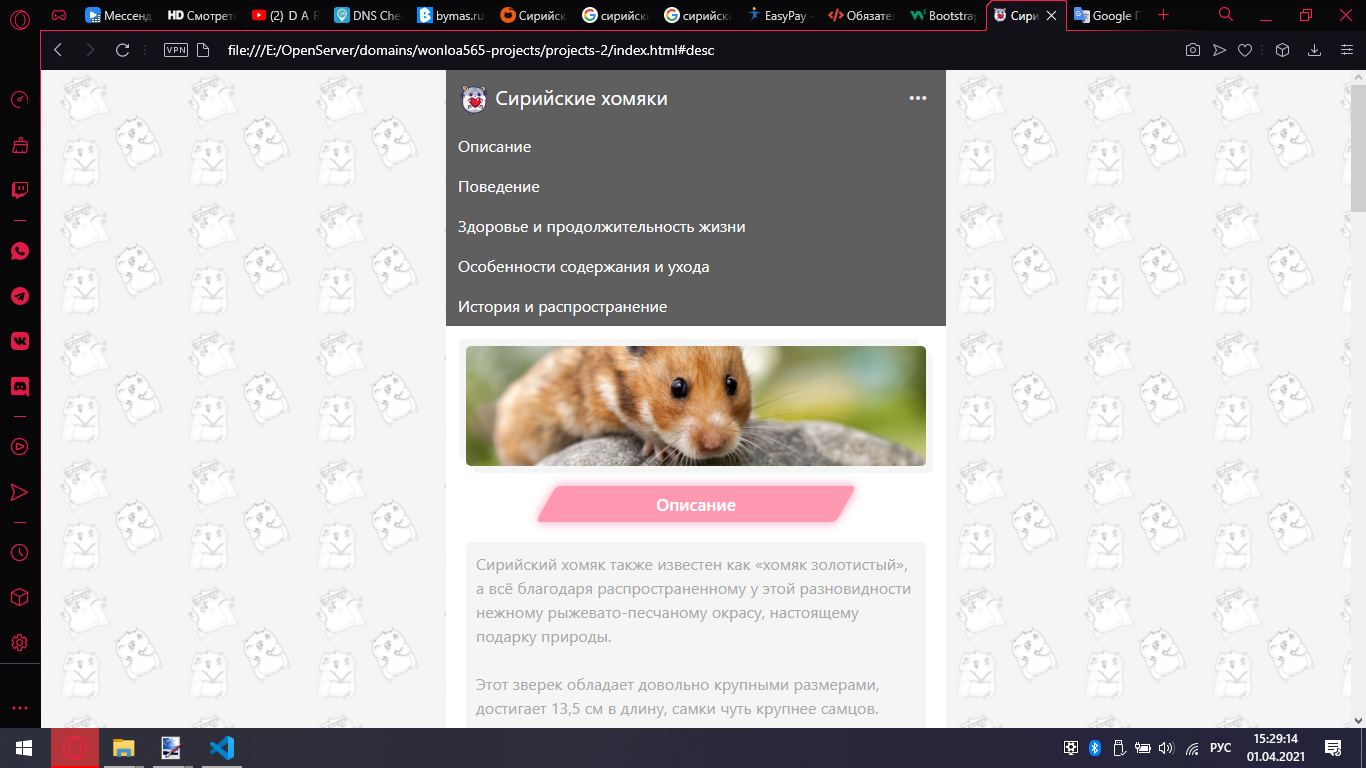Screen dimensions: 1366x768
Task: Toggle the VPN badge in address bar
Action: [175, 50]
